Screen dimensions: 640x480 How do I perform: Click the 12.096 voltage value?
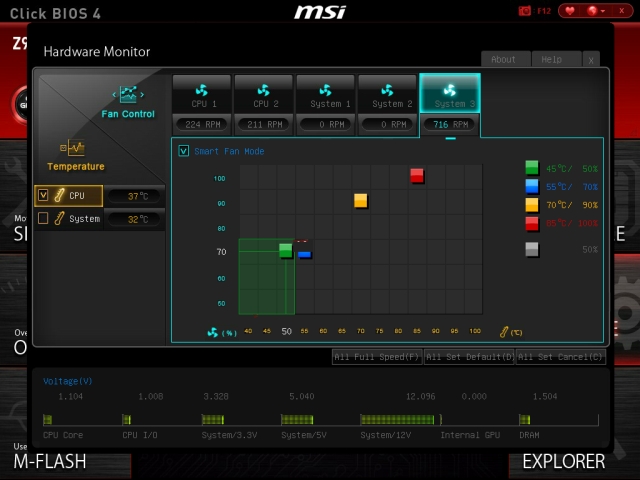pos(420,396)
